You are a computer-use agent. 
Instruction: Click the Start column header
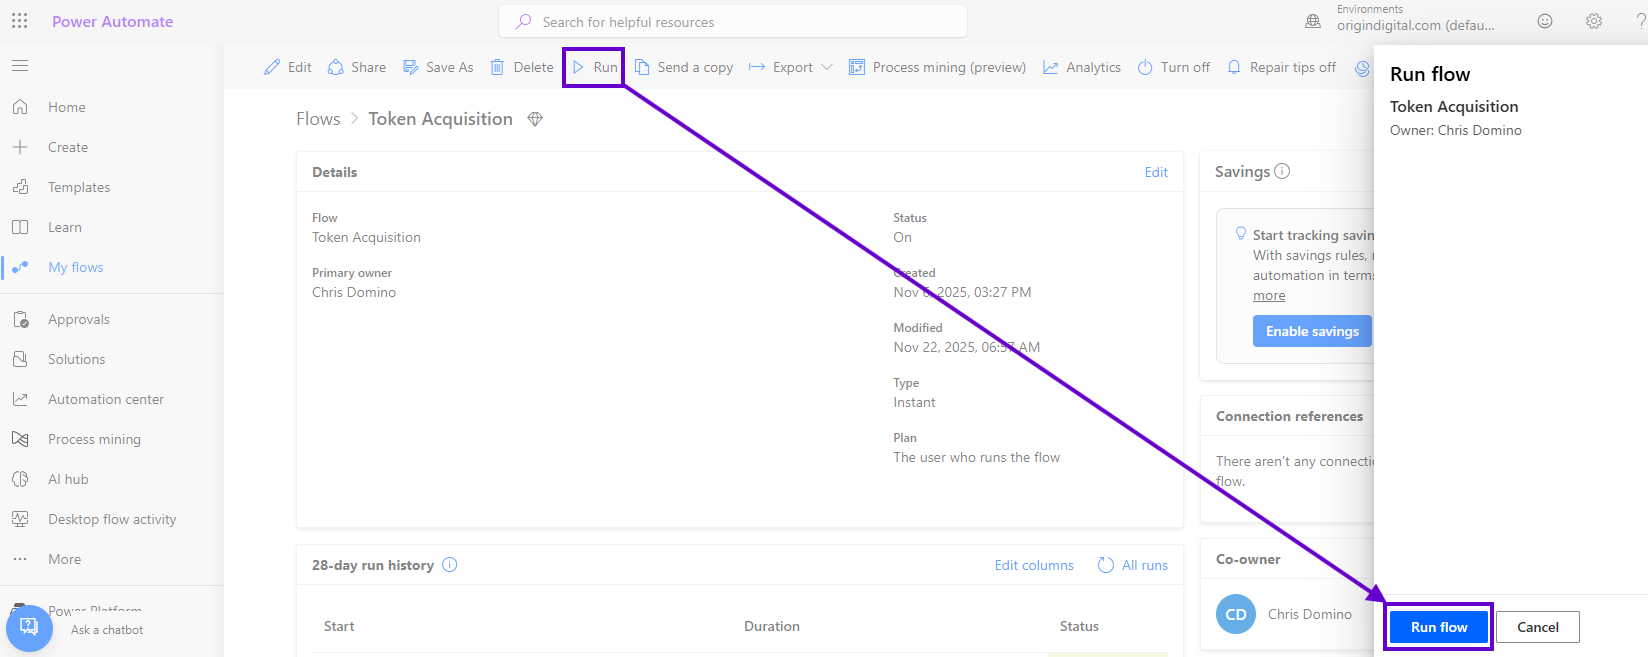[339, 626]
